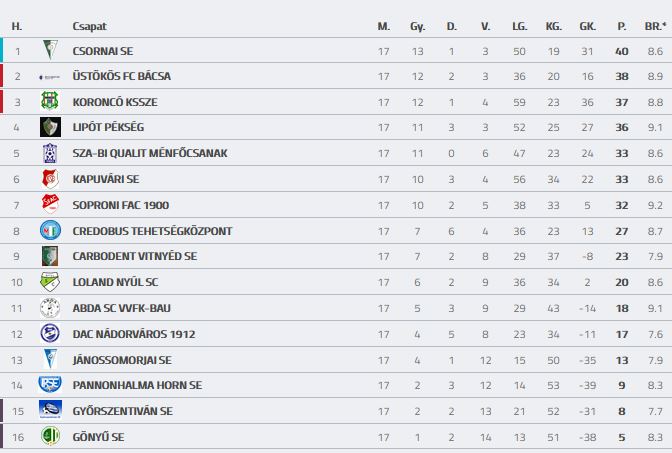
Task: Click the Koroncó KSSZE team logo
Action: [x=49, y=101]
